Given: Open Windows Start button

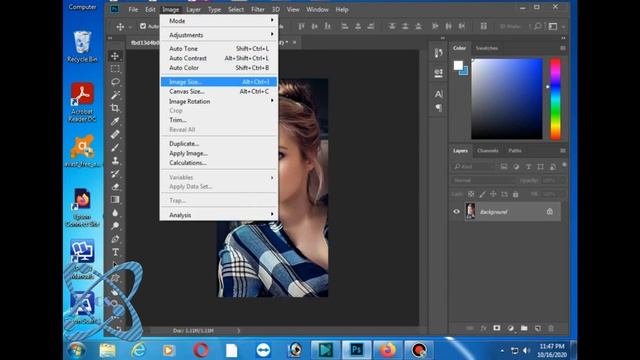Looking at the screenshot, I should pyautogui.click(x=76, y=350).
